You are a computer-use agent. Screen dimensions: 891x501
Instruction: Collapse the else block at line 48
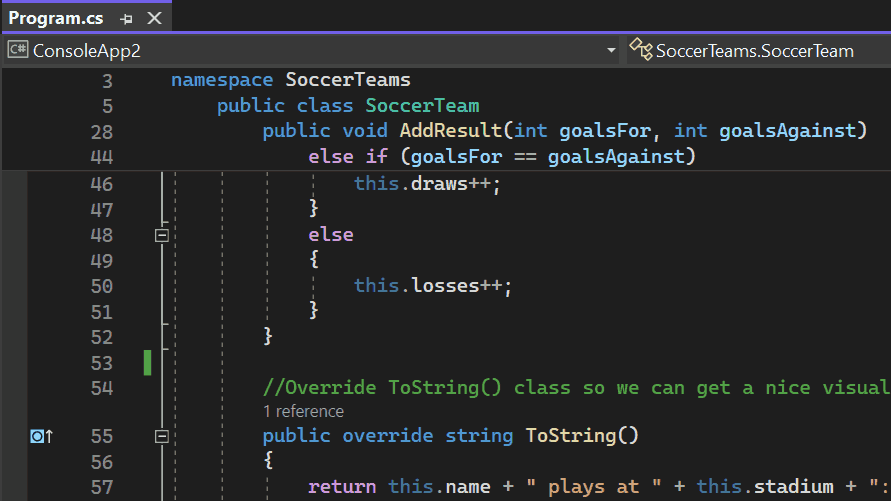click(x=162, y=235)
